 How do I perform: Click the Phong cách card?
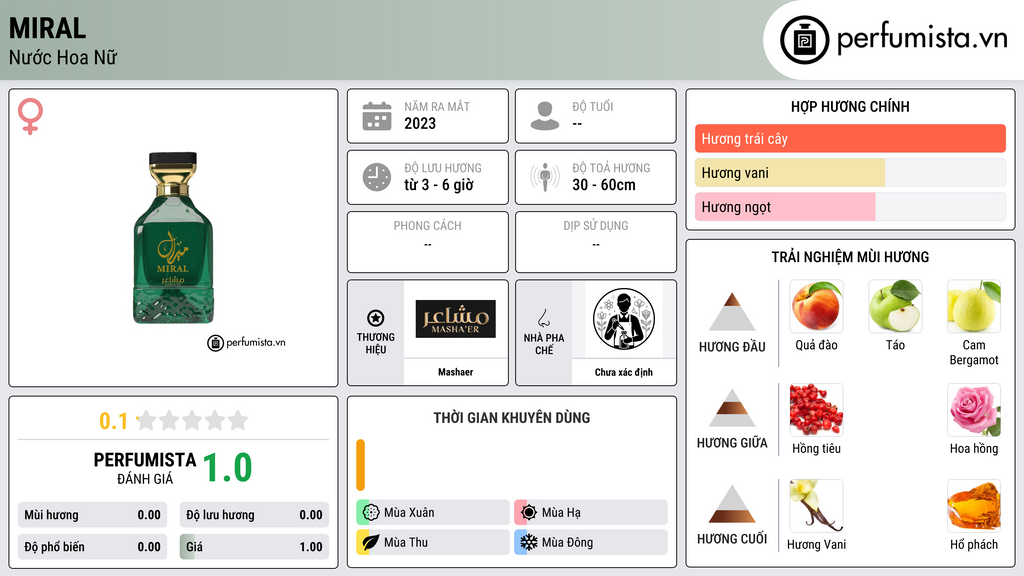coord(428,242)
